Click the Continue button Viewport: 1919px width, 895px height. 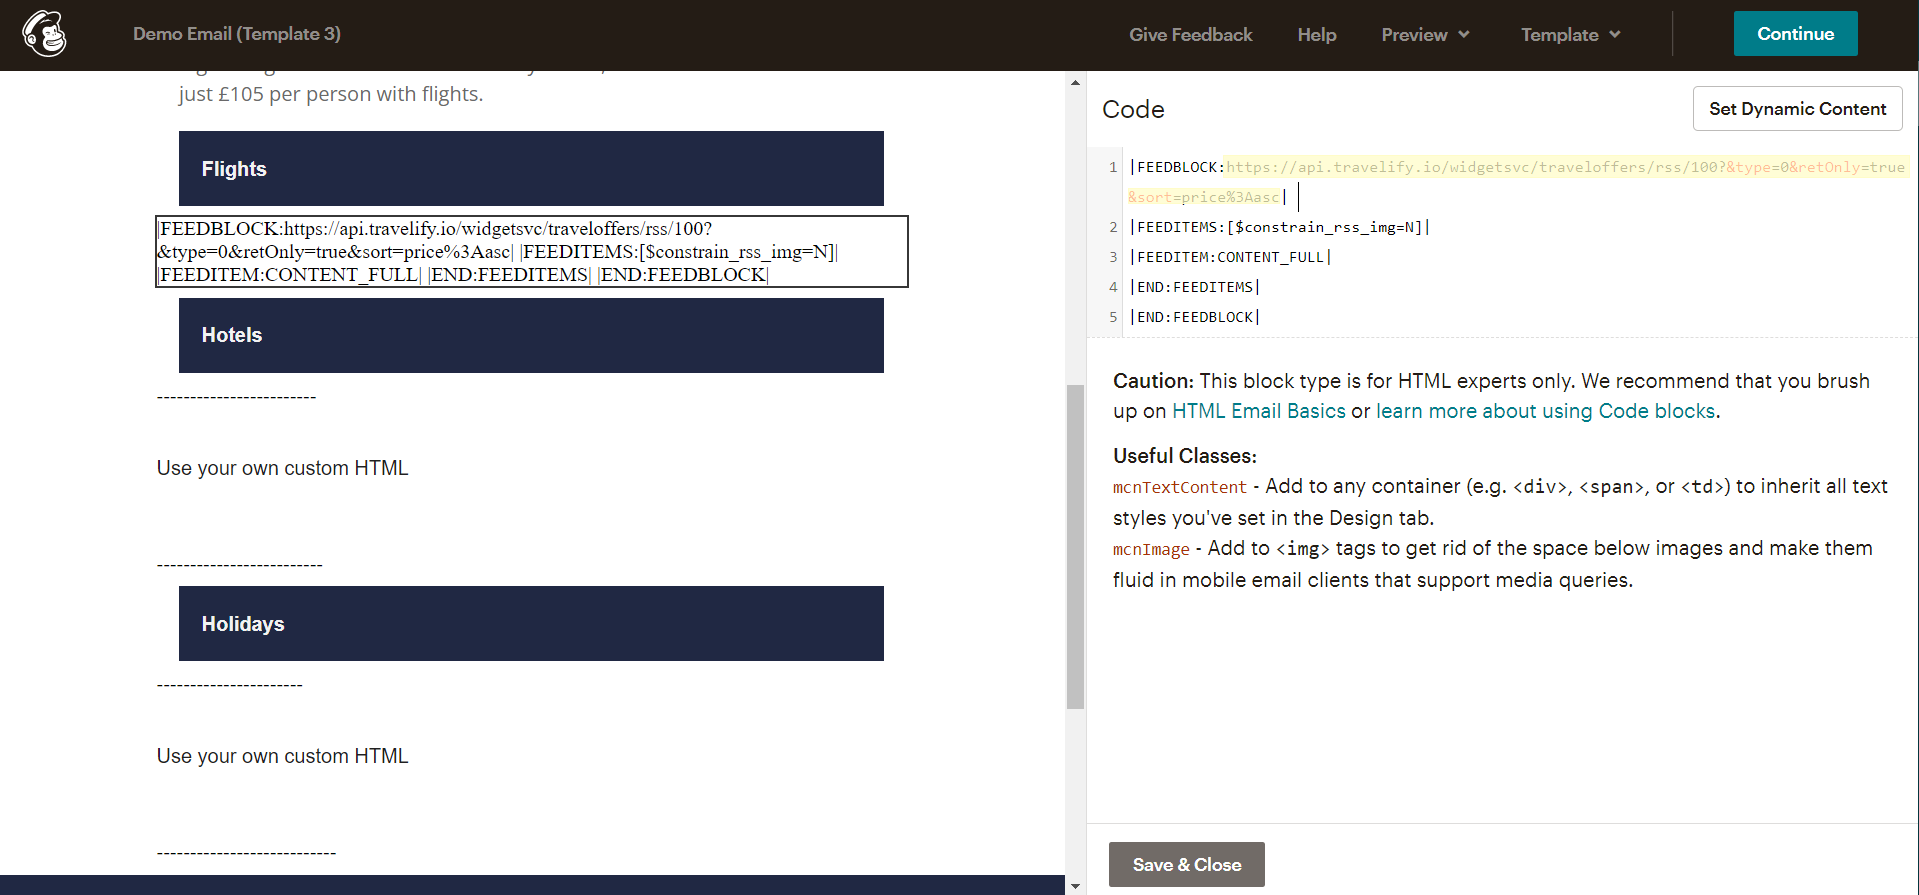(1795, 34)
